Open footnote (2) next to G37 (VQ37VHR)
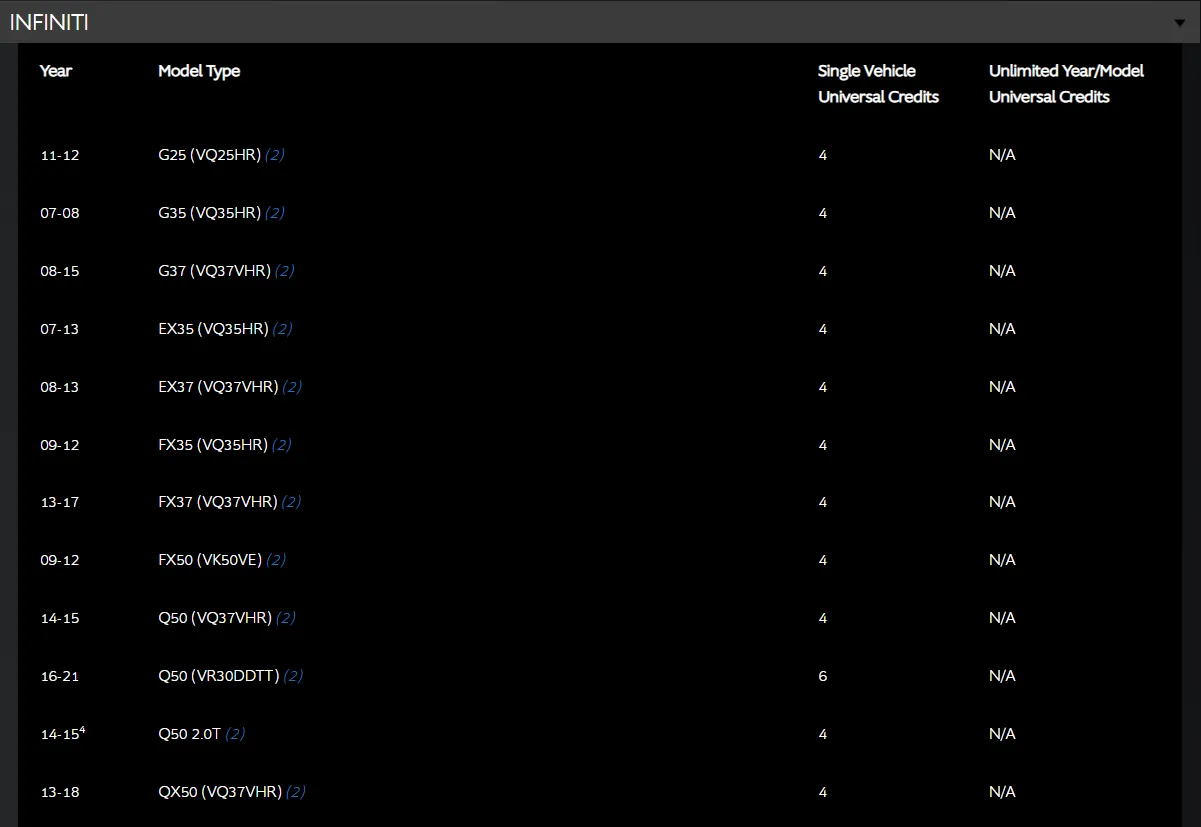The image size is (1201, 827). click(285, 271)
